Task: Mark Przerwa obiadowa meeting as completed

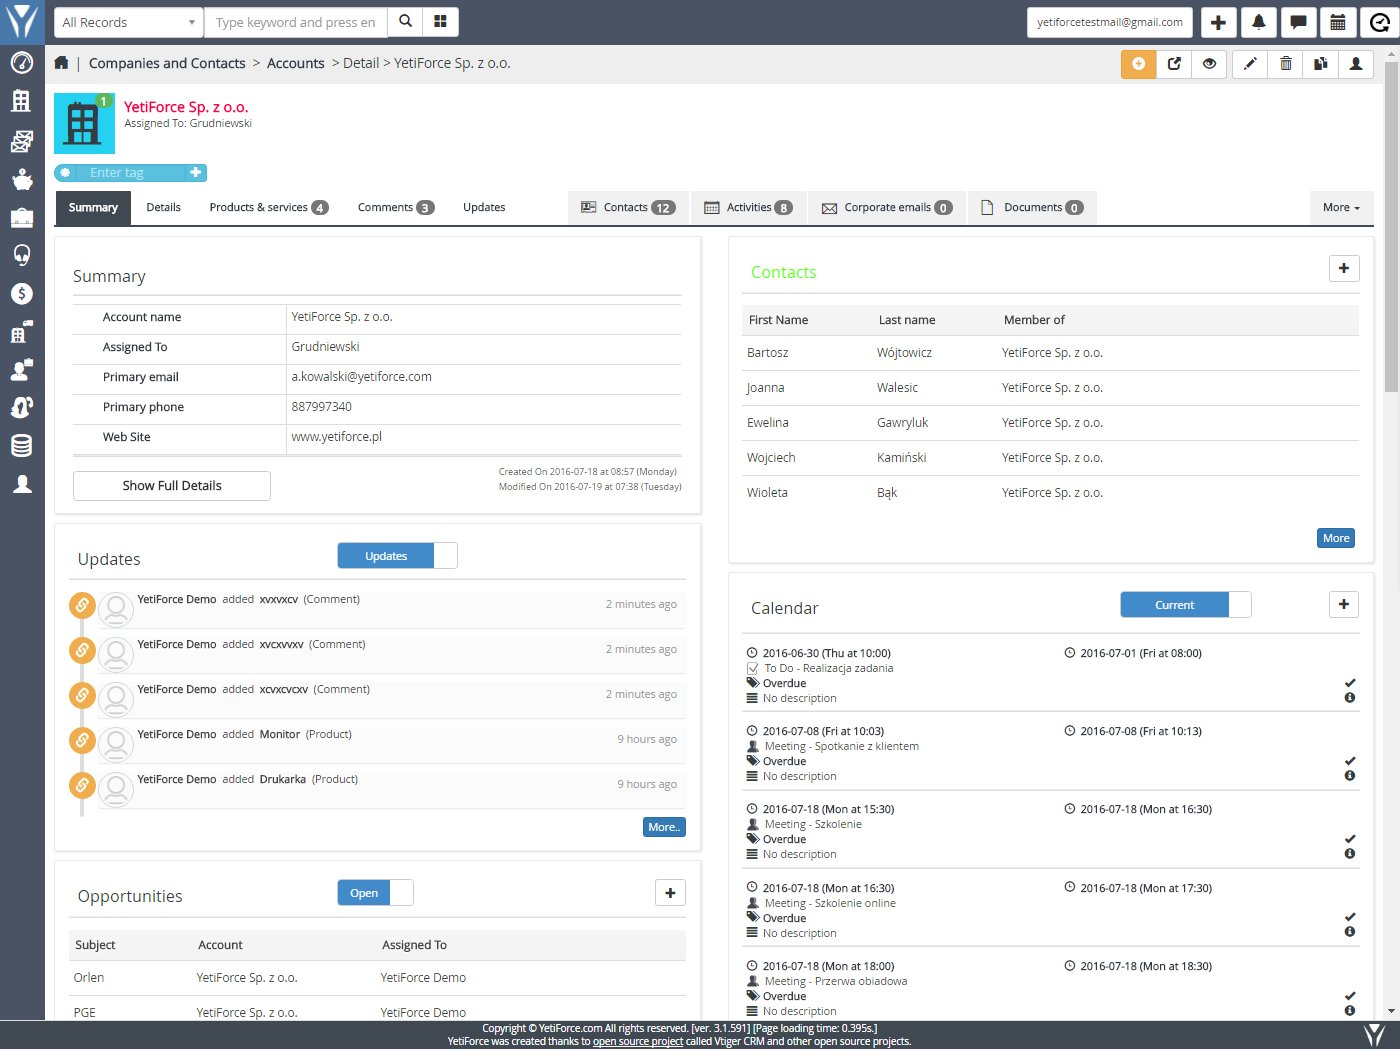Action: coord(1350,996)
